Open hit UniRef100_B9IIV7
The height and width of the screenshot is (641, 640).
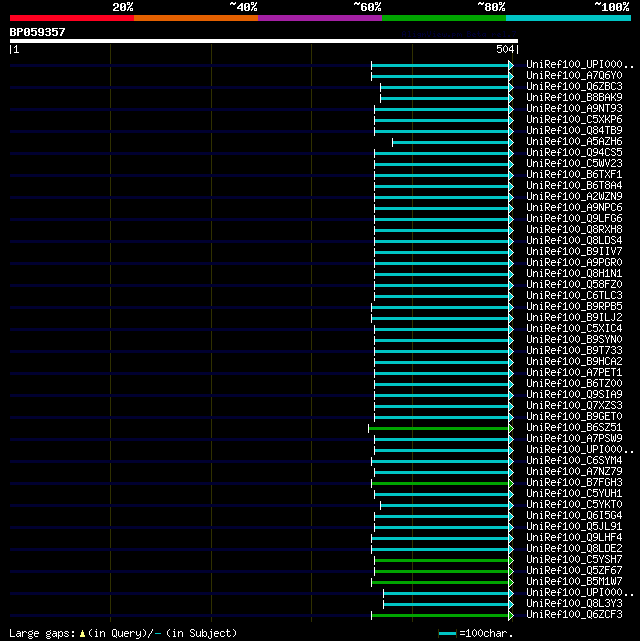574,252
